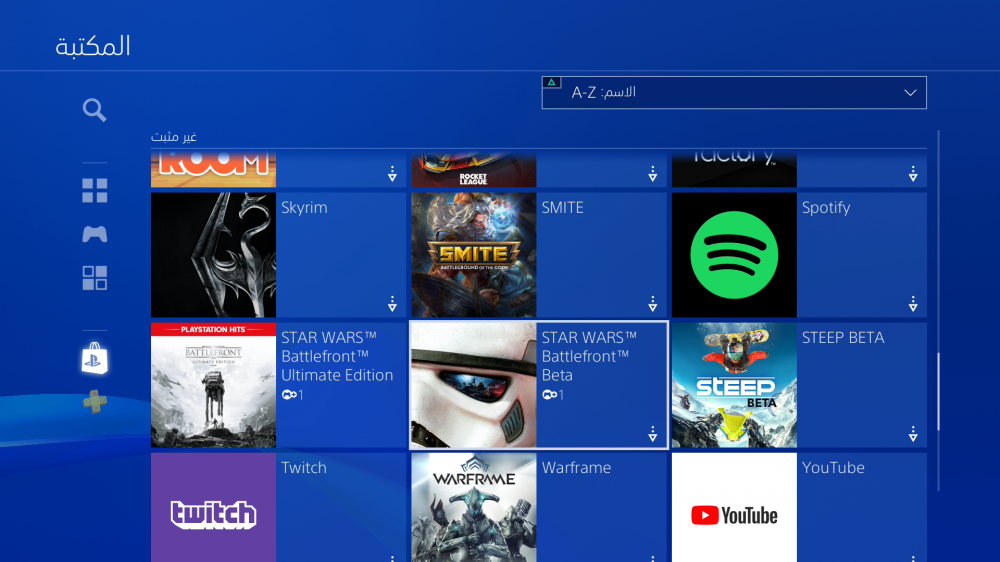Select the Spotify title text
Image resolution: width=1000 pixels, height=562 pixels.
click(x=826, y=208)
